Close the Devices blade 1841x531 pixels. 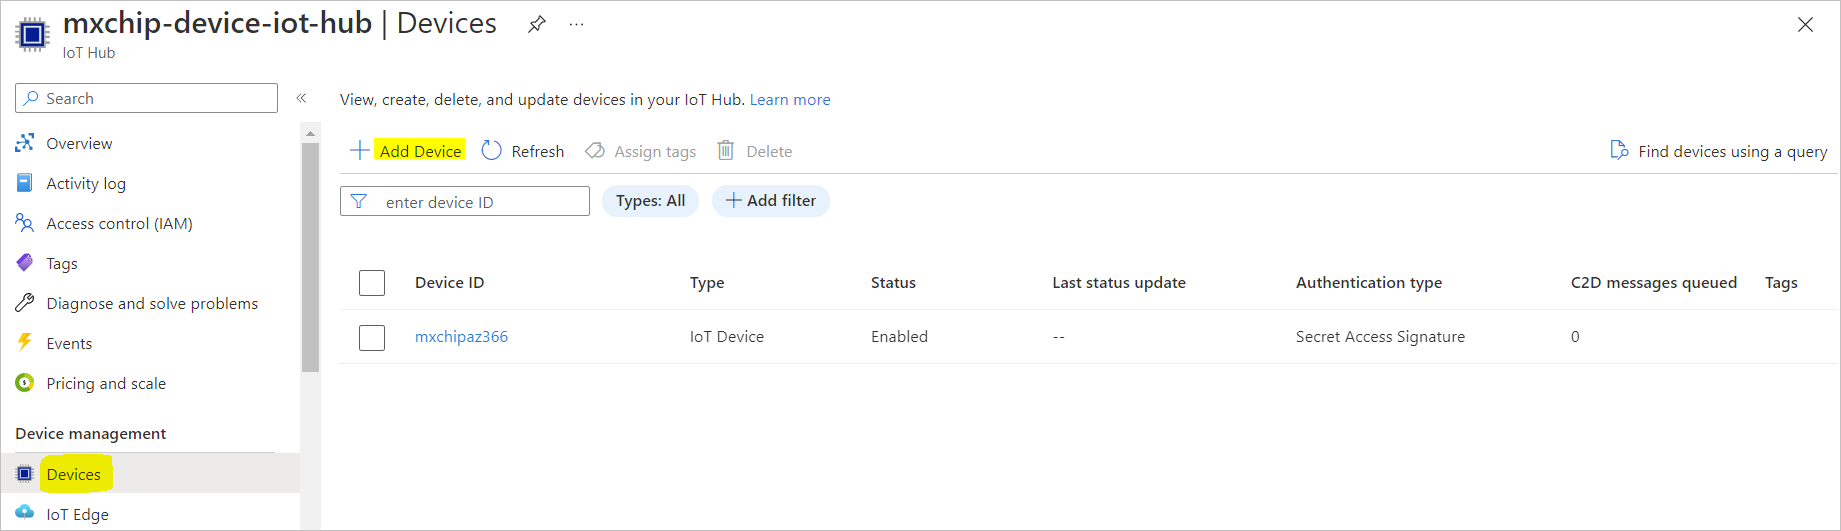point(1805,24)
